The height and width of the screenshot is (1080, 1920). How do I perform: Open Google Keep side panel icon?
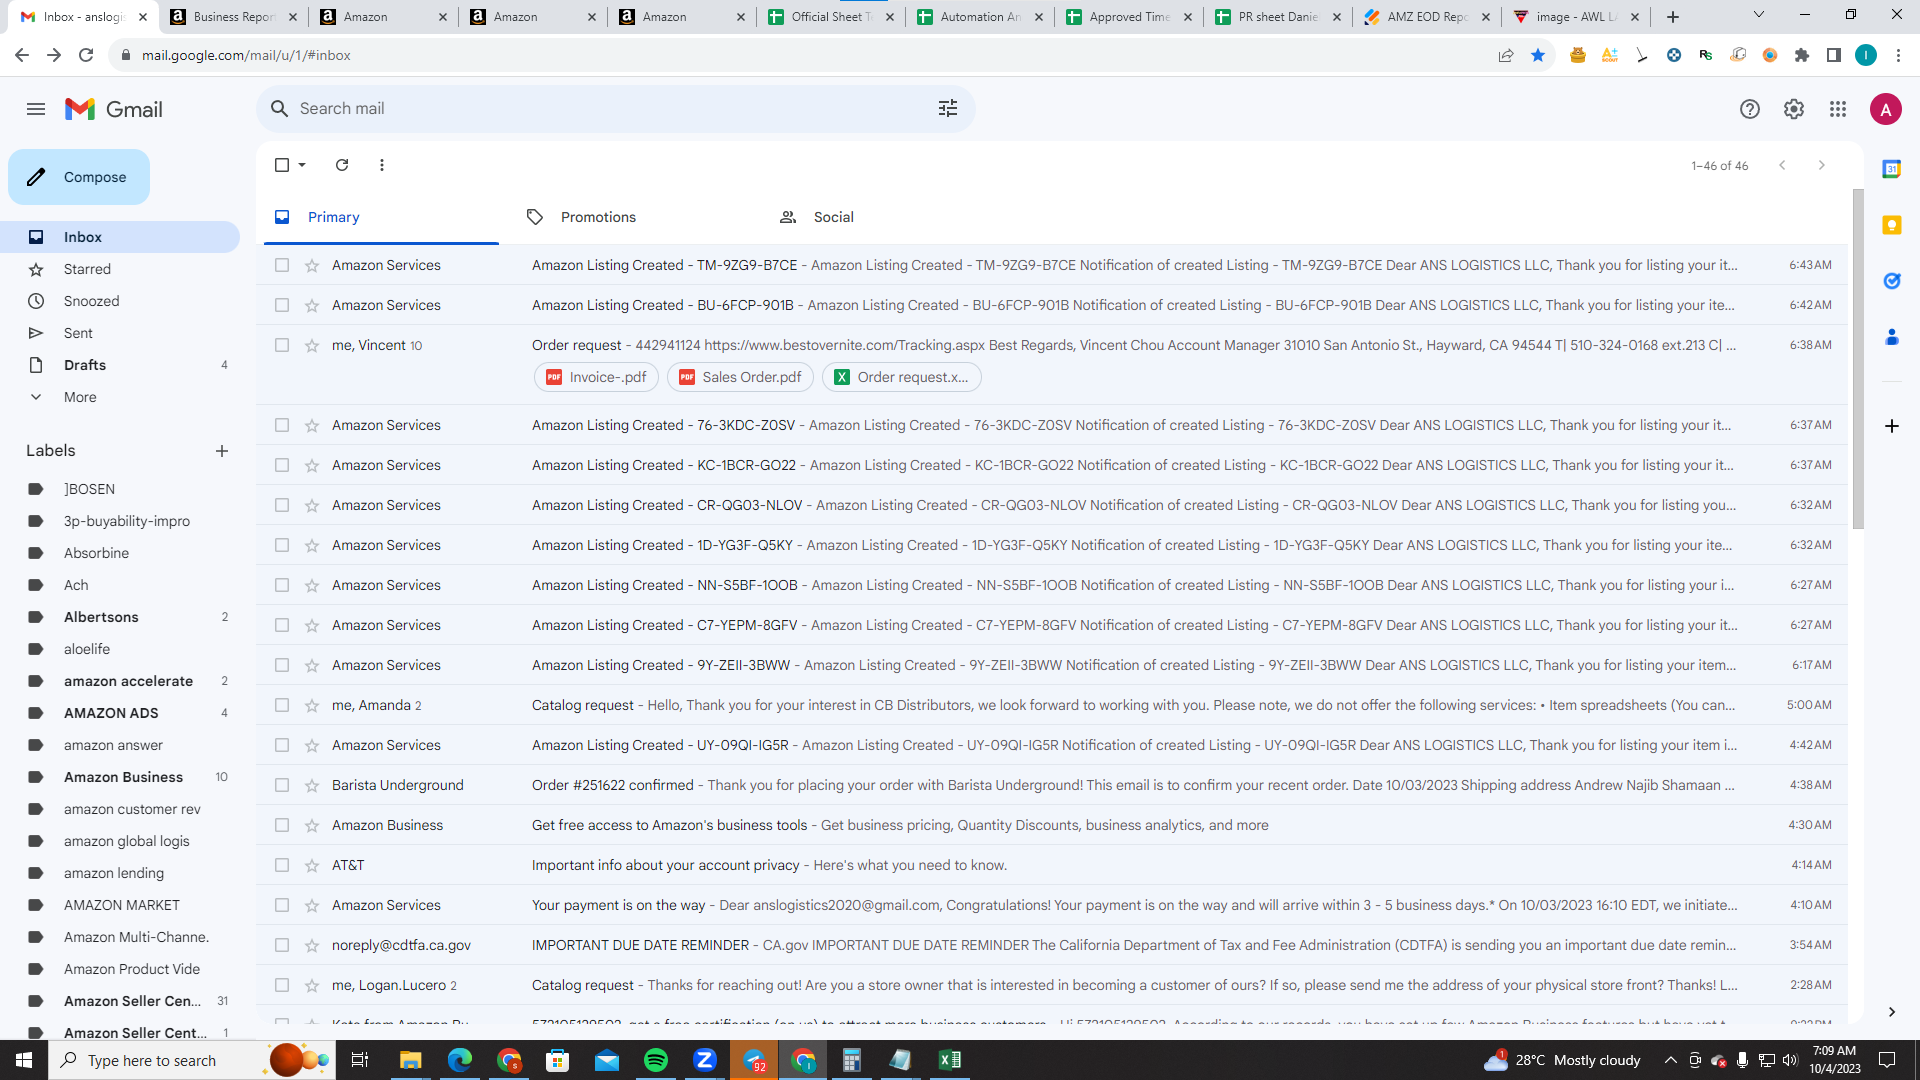click(1892, 225)
